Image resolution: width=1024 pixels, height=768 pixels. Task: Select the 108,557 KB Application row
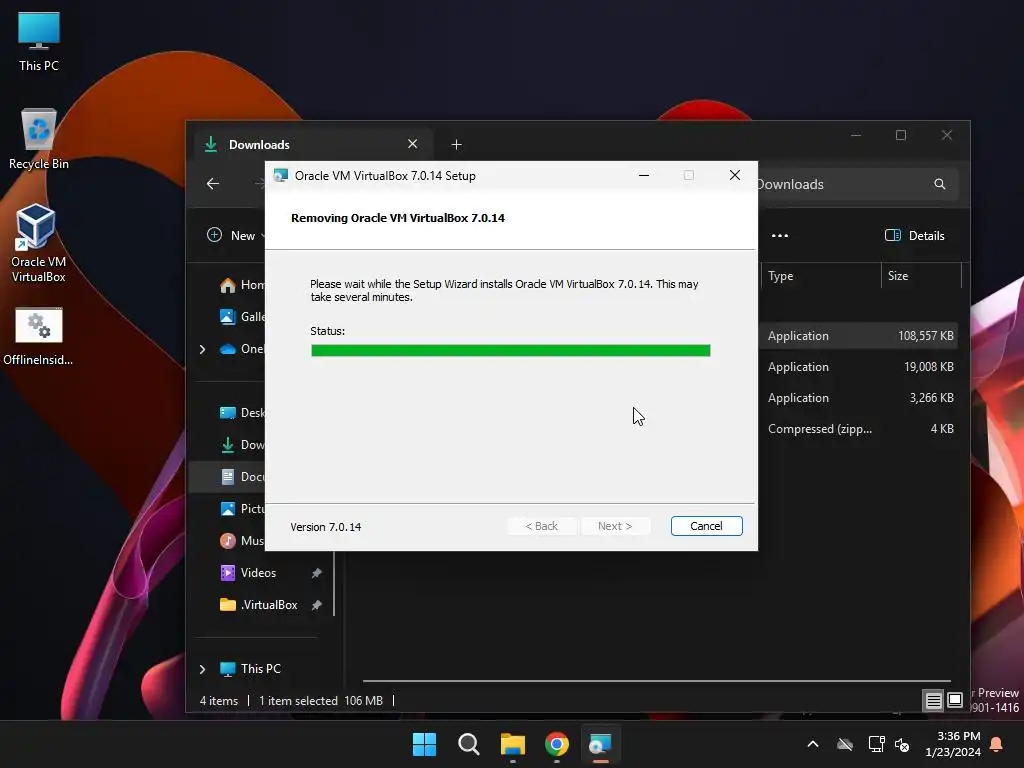[x=859, y=336]
